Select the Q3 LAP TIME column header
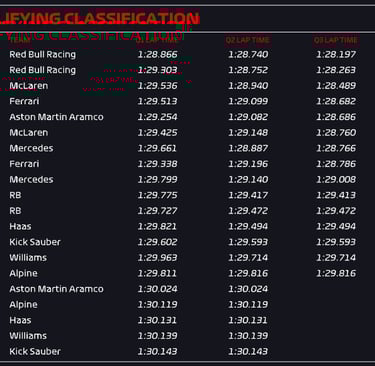 (336, 40)
